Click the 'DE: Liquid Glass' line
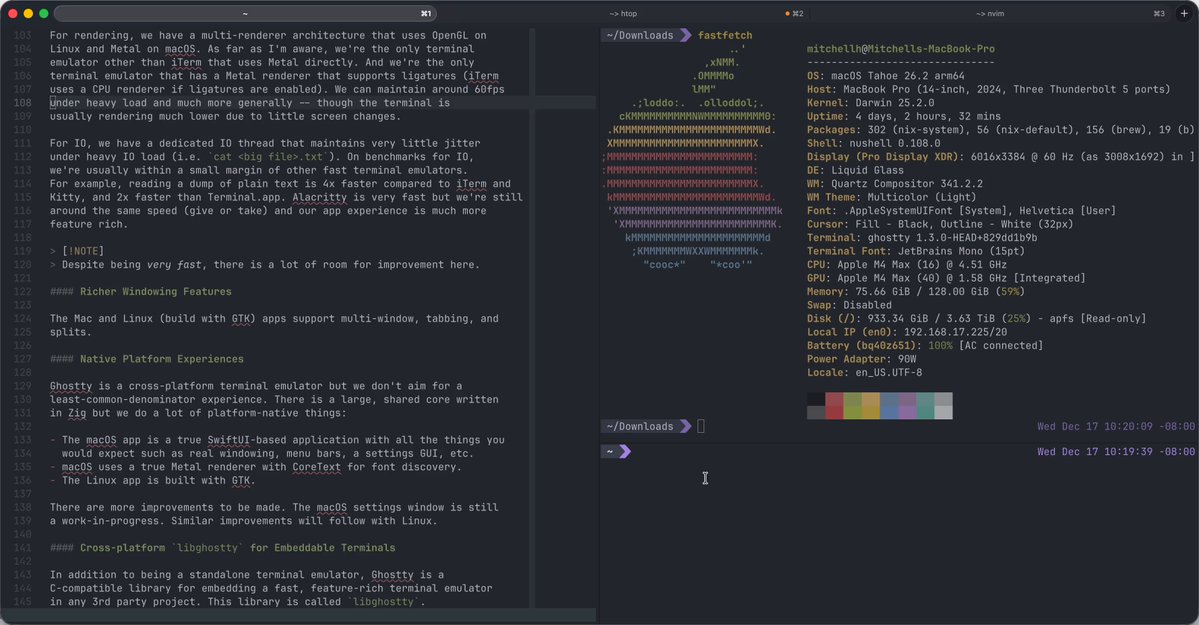The width and height of the screenshot is (1199, 625). click(855, 171)
